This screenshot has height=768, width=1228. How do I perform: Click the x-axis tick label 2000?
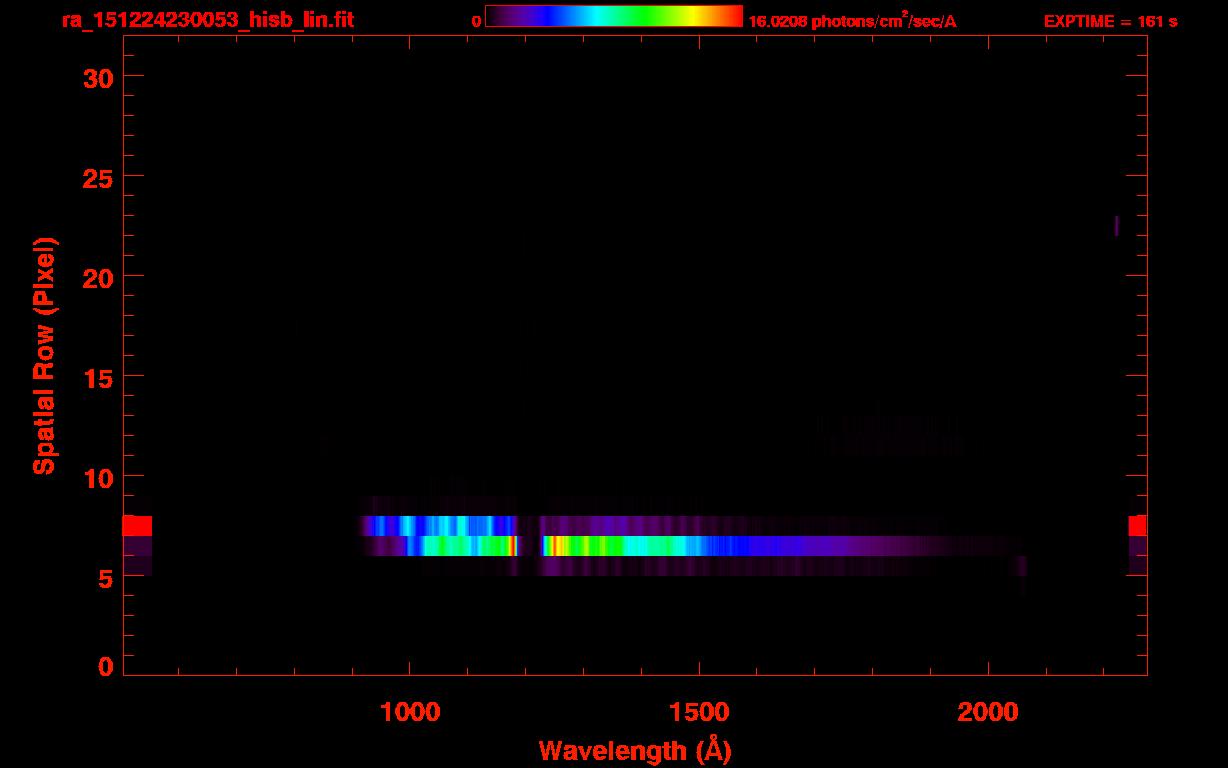[988, 712]
